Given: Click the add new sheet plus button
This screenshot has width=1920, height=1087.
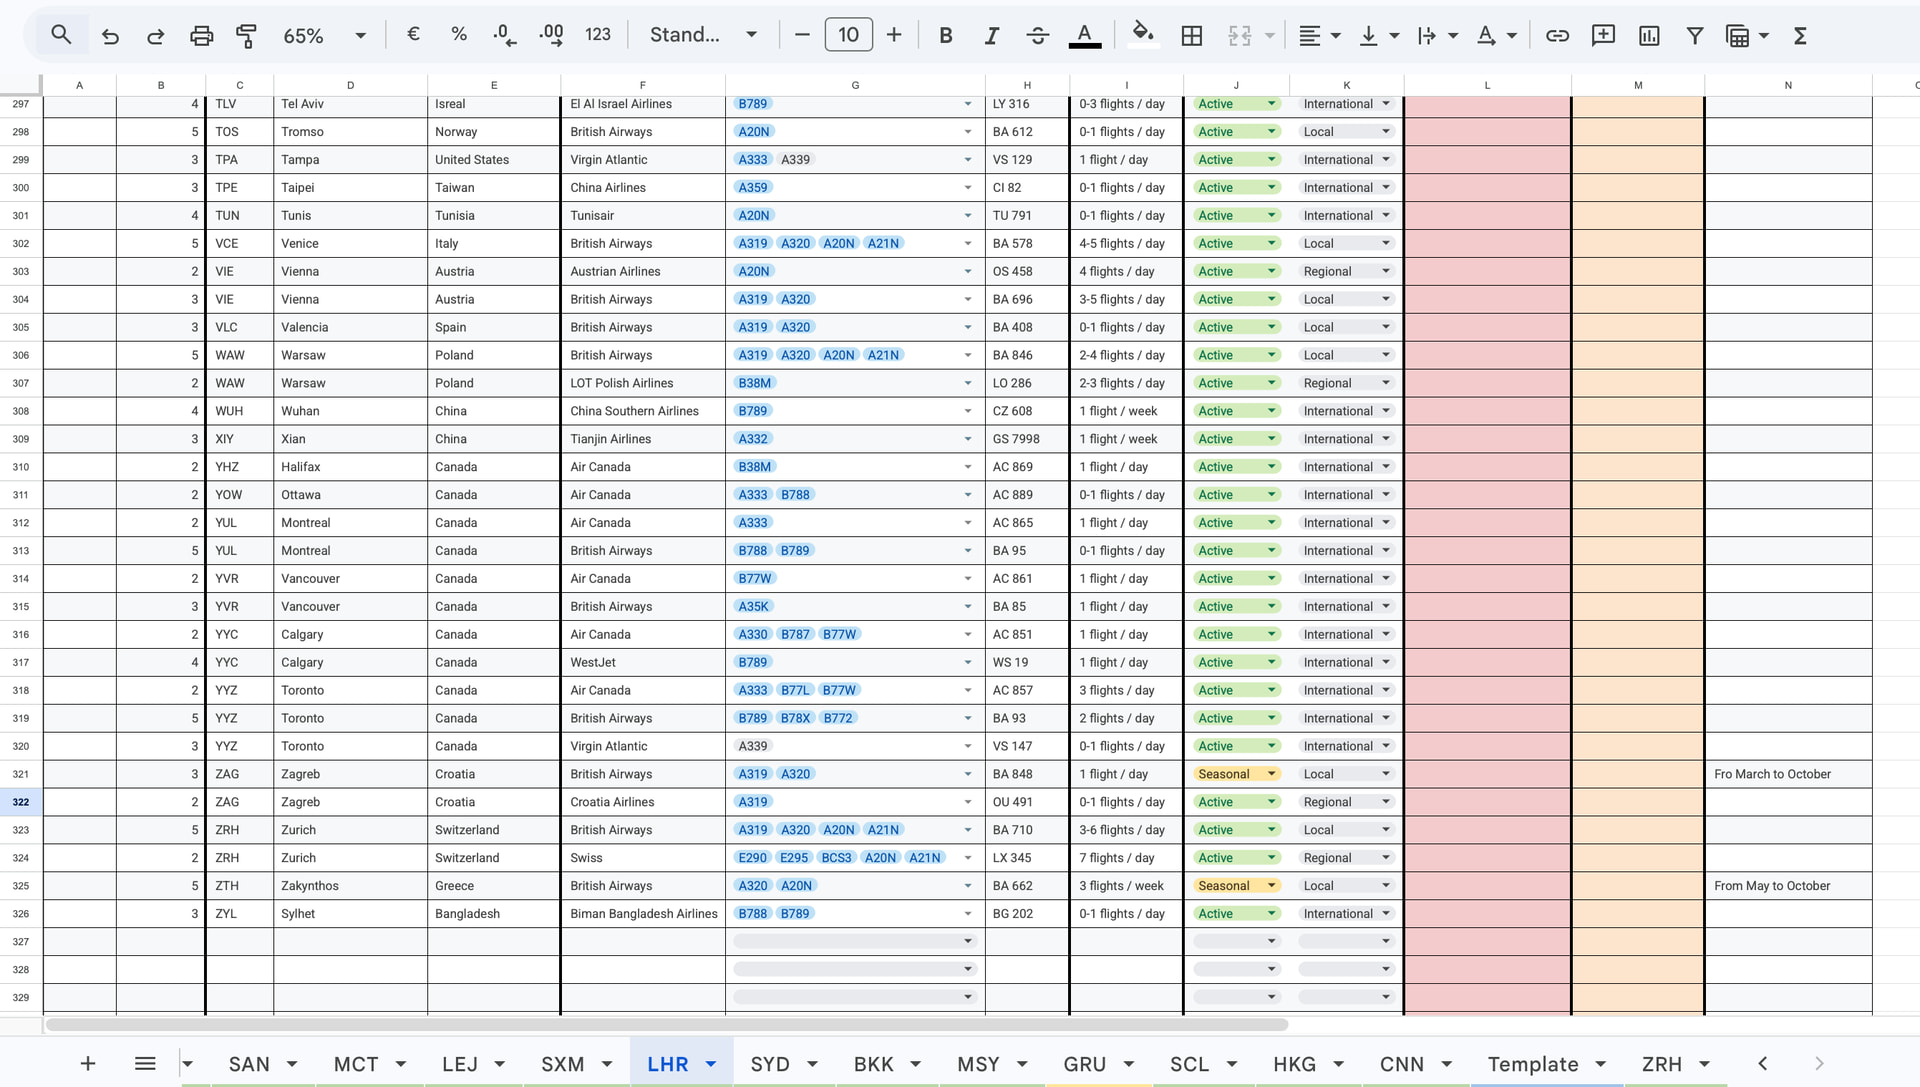Looking at the screenshot, I should 88,1064.
